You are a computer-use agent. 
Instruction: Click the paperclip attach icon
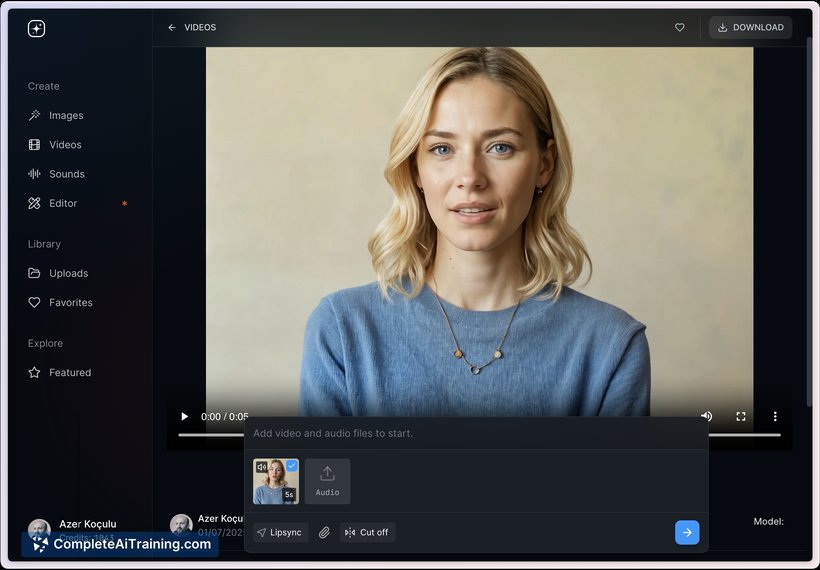[324, 532]
